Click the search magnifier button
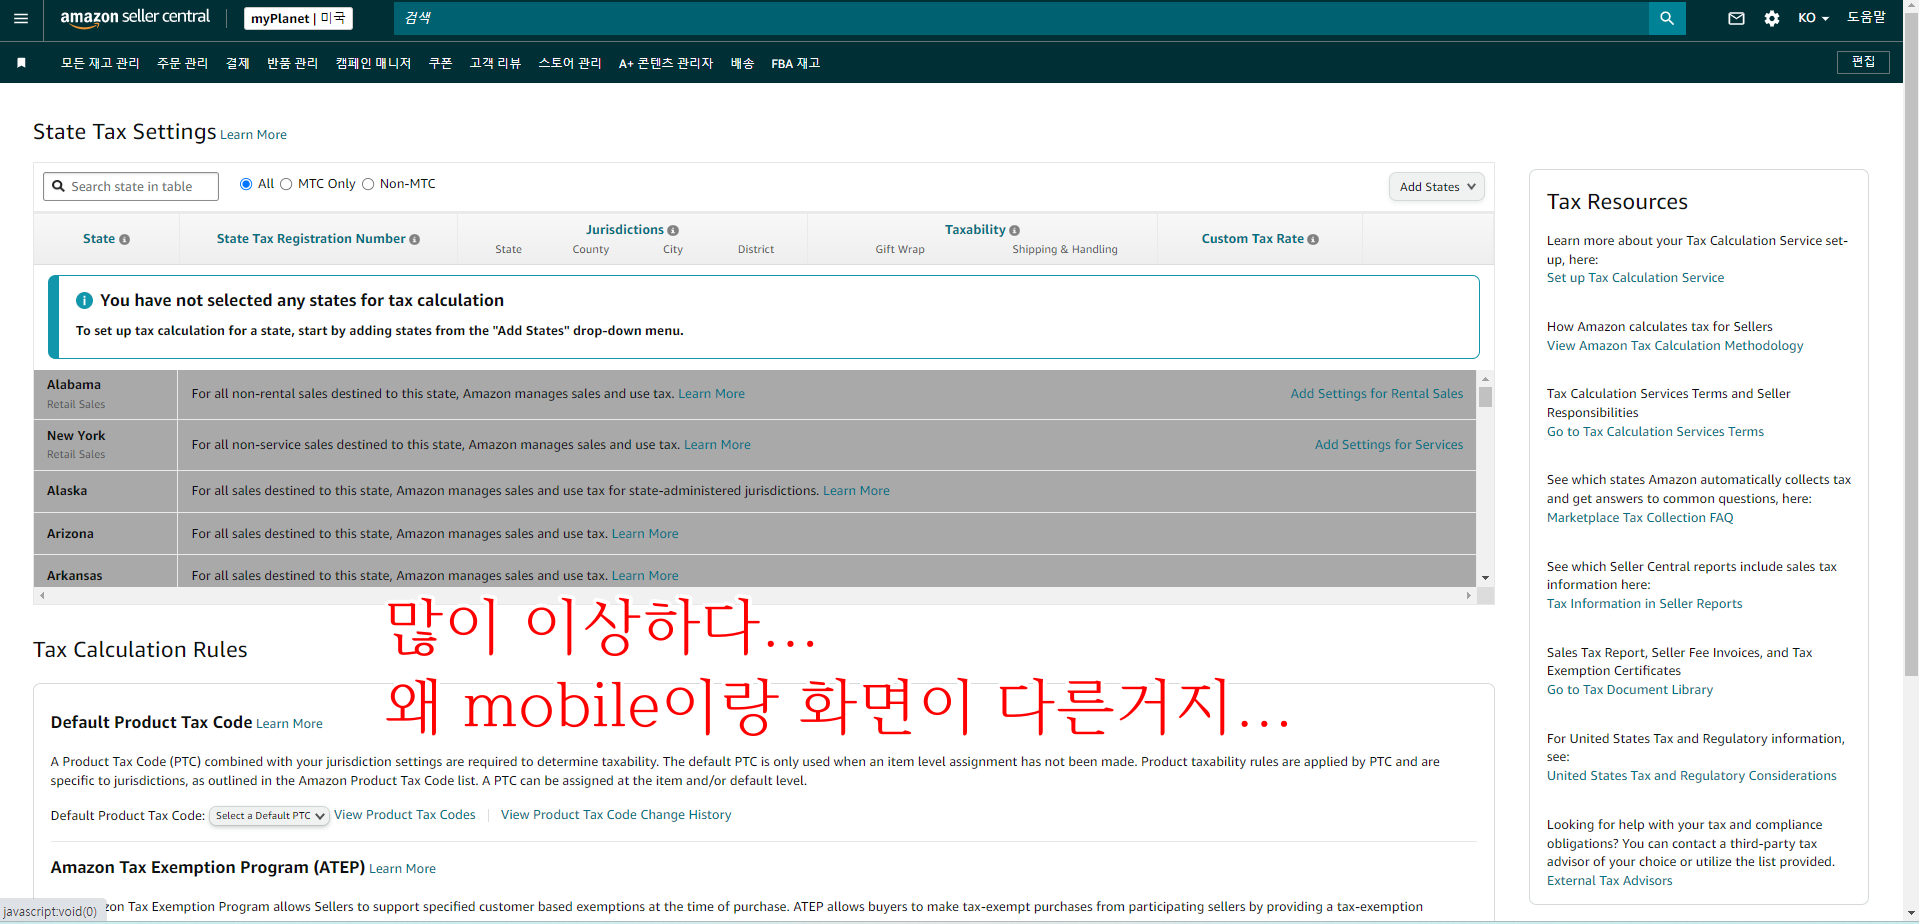1919x924 pixels. (1667, 18)
